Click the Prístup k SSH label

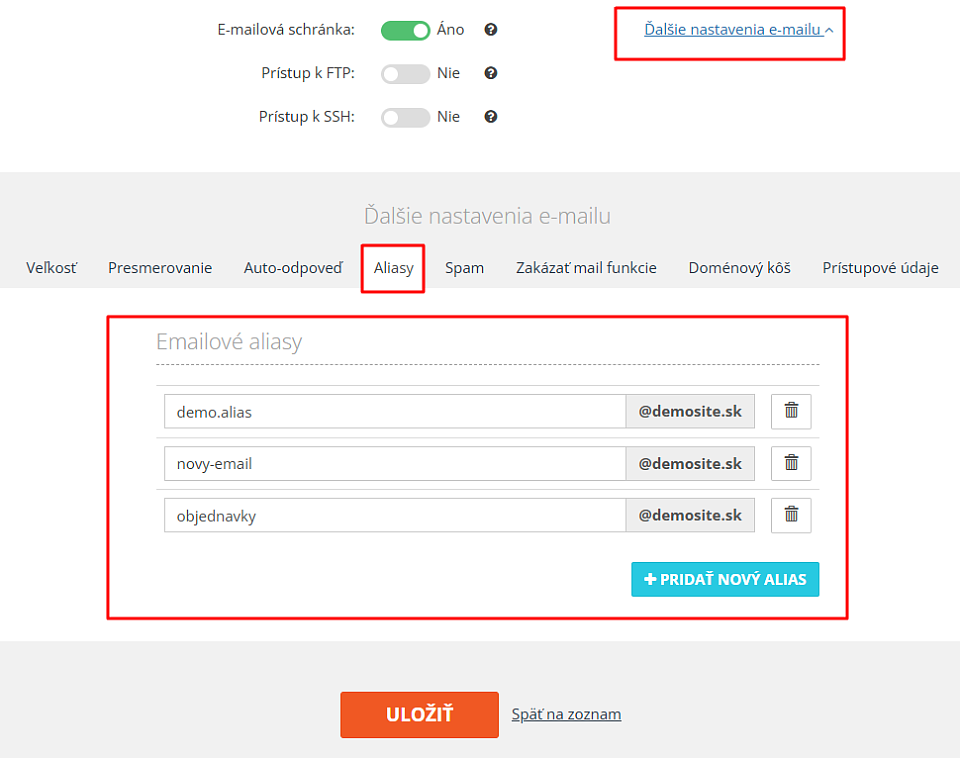(x=307, y=116)
